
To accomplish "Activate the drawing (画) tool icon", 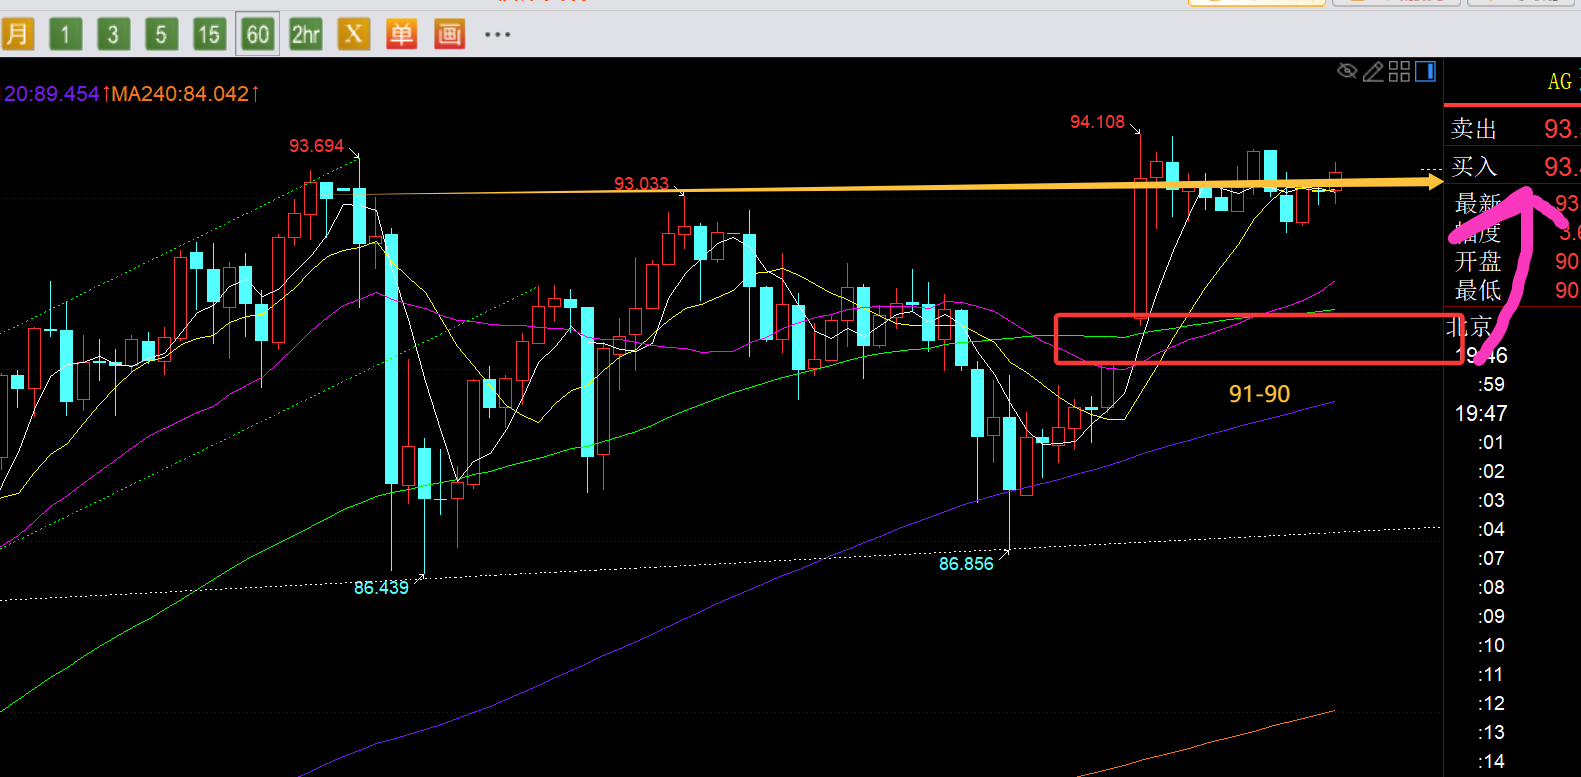I will [449, 35].
